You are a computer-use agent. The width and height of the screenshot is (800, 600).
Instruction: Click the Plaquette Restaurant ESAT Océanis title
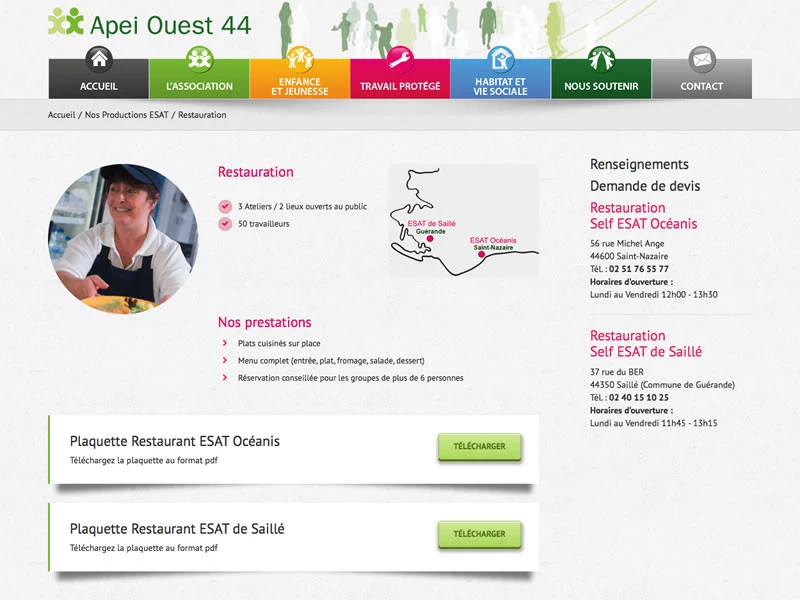pyautogui.click(x=174, y=441)
